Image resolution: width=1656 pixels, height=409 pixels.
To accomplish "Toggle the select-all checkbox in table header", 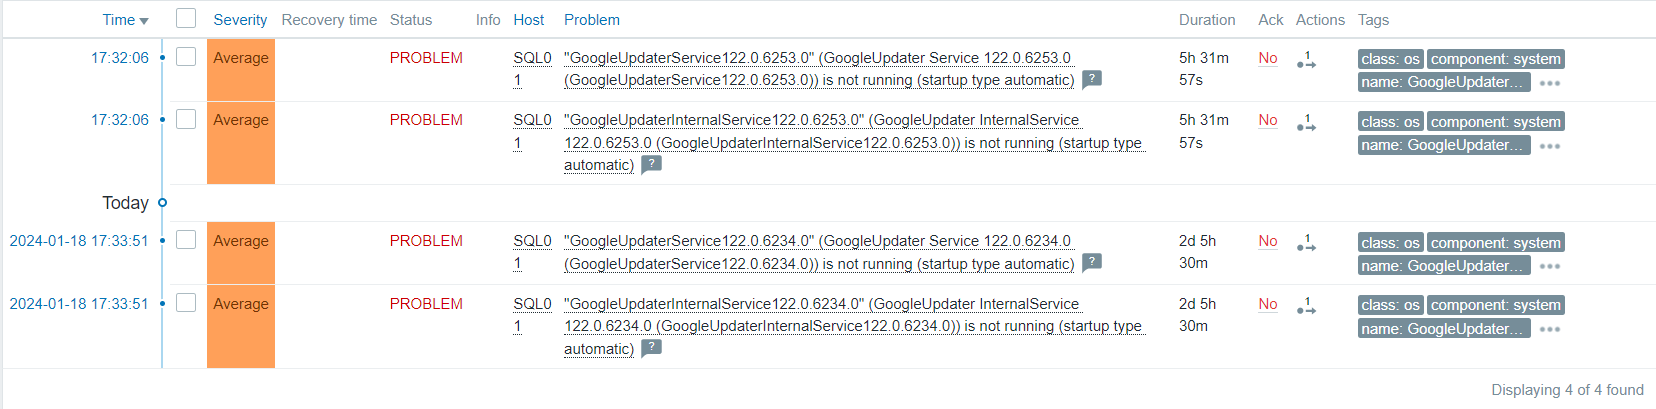I will point(186,19).
